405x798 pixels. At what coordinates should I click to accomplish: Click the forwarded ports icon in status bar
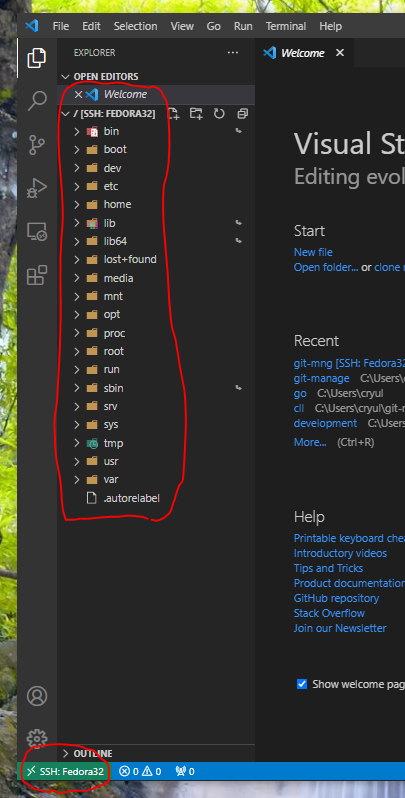tap(185, 772)
